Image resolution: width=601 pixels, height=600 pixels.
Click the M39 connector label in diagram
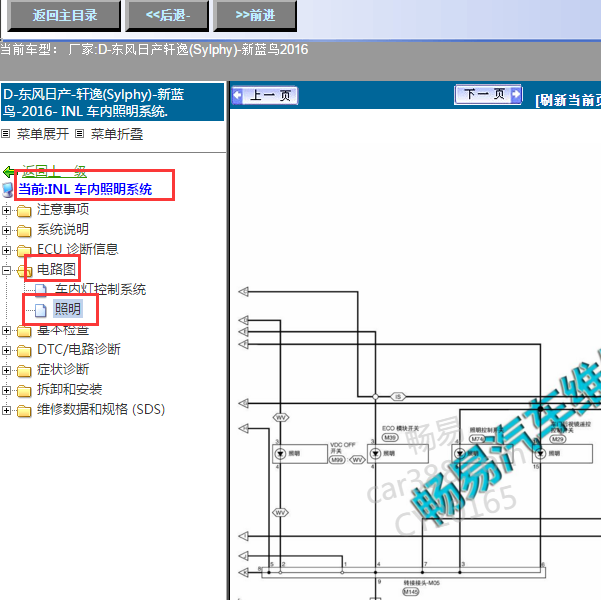[x=390, y=437]
